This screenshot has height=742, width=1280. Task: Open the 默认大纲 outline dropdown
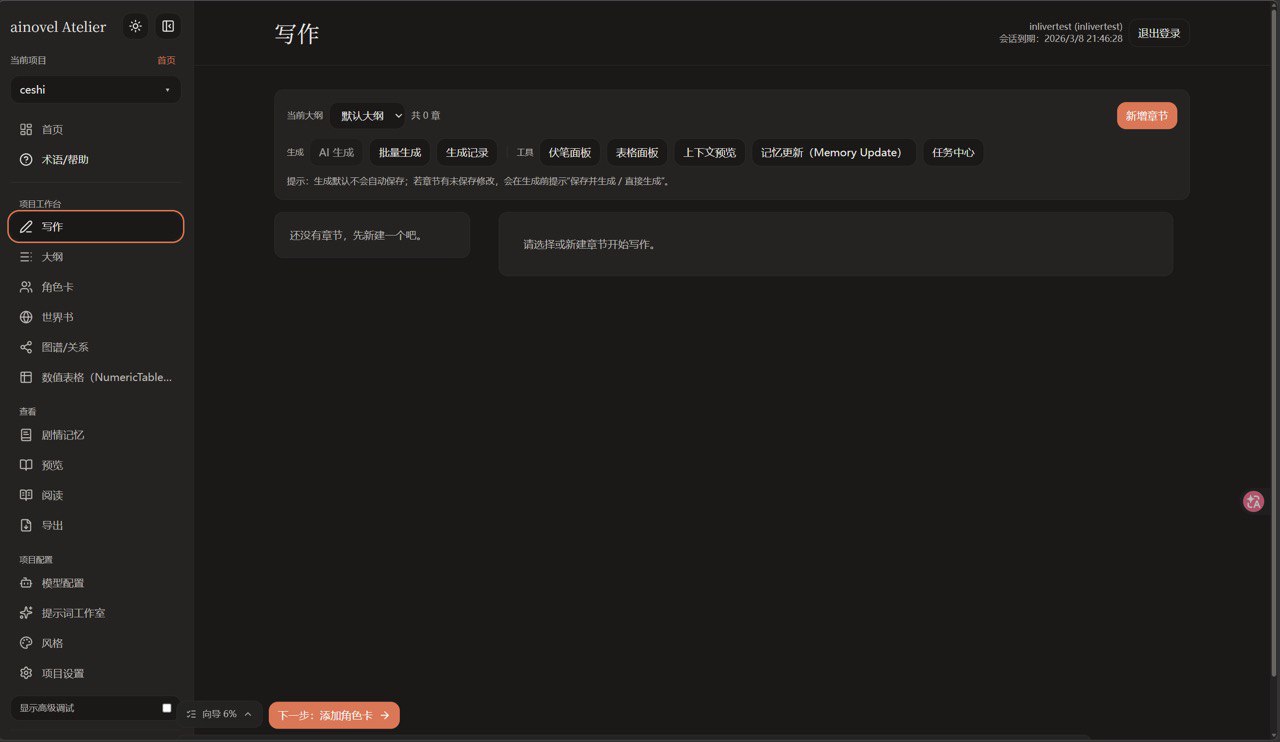[368, 116]
